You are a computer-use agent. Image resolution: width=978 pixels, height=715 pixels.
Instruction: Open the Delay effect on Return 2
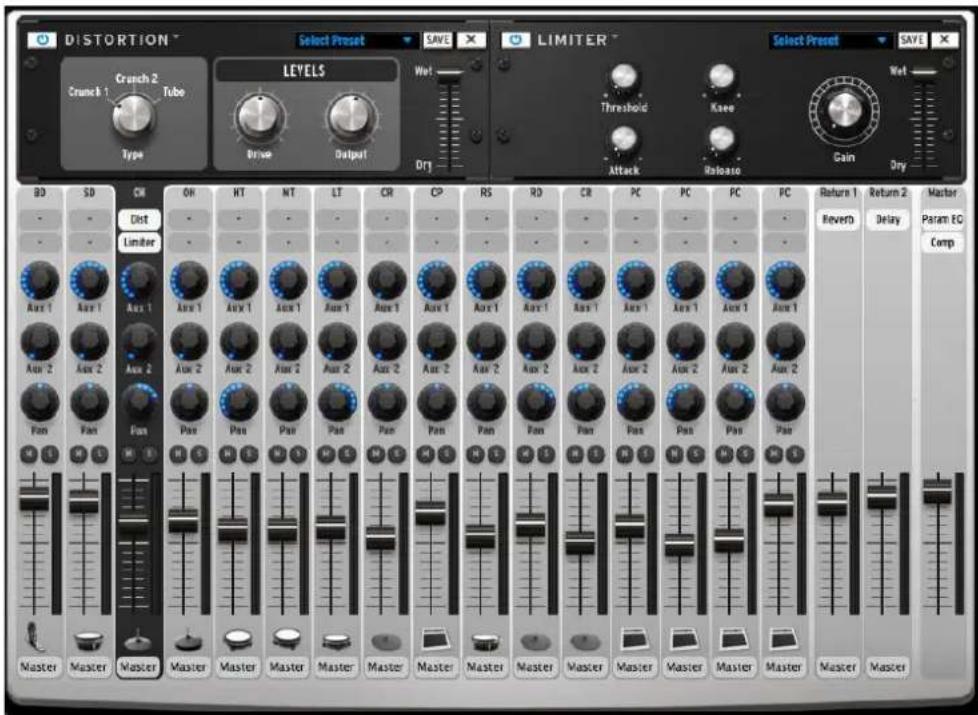point(888,219)
